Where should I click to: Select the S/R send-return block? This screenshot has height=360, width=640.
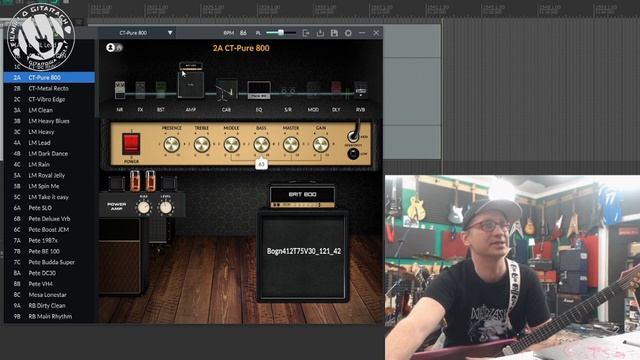pyautogui.click(x=288, y=91)
